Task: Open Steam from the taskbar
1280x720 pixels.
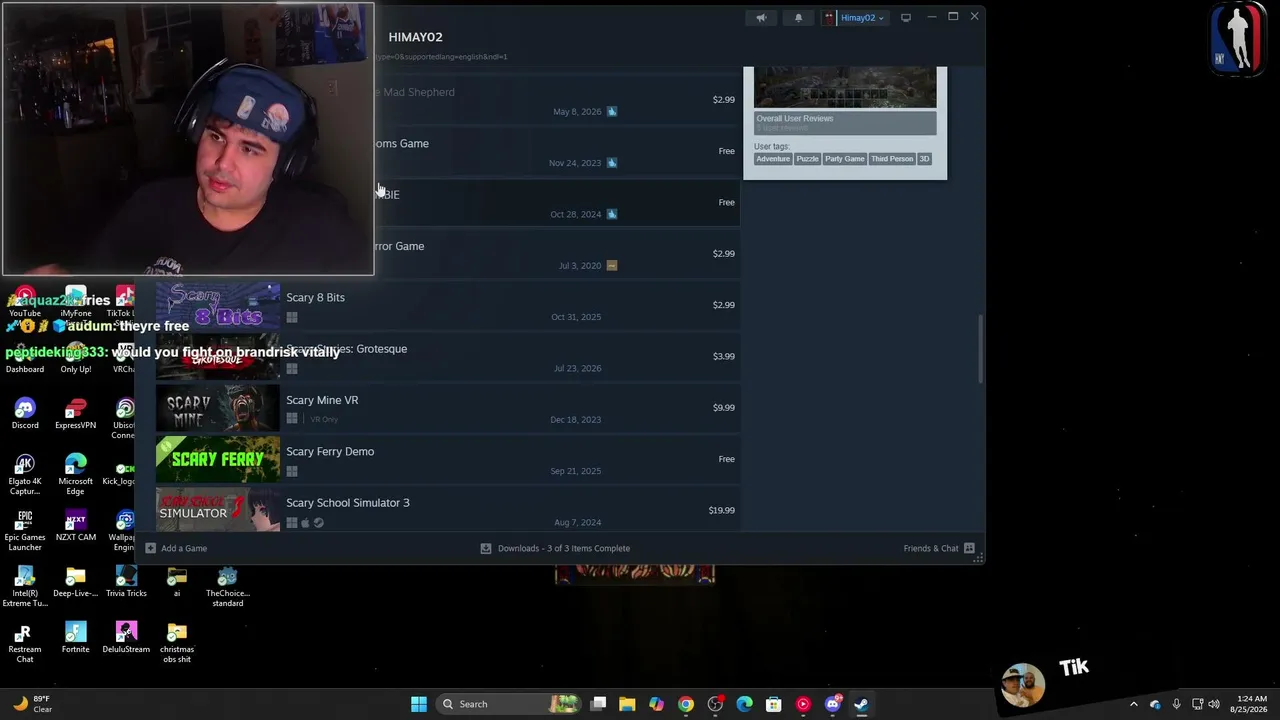Action: tap(861, 704)
